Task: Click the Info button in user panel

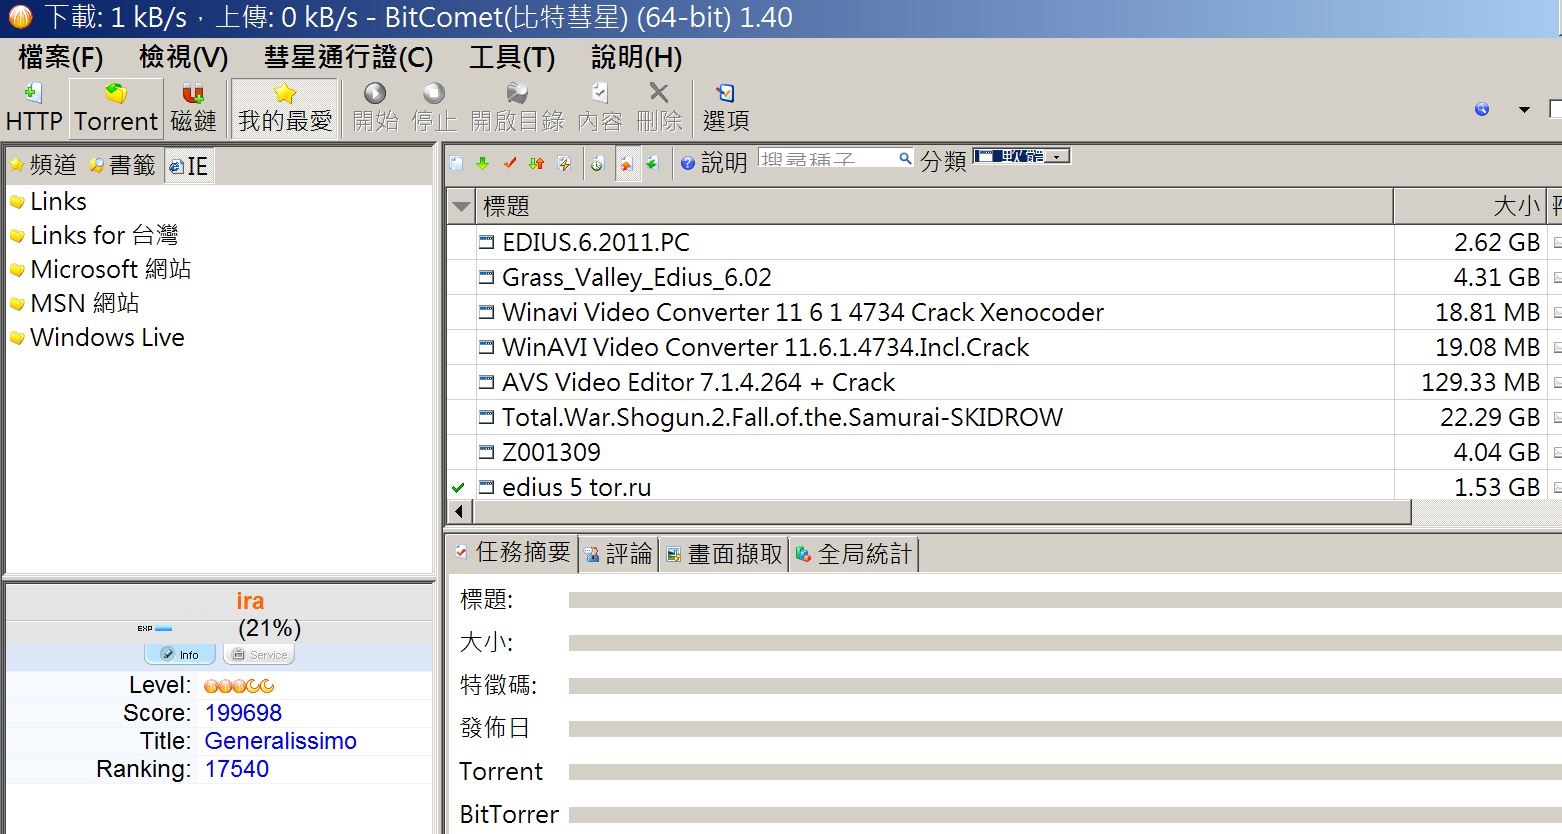Action: tap(180, 655)
